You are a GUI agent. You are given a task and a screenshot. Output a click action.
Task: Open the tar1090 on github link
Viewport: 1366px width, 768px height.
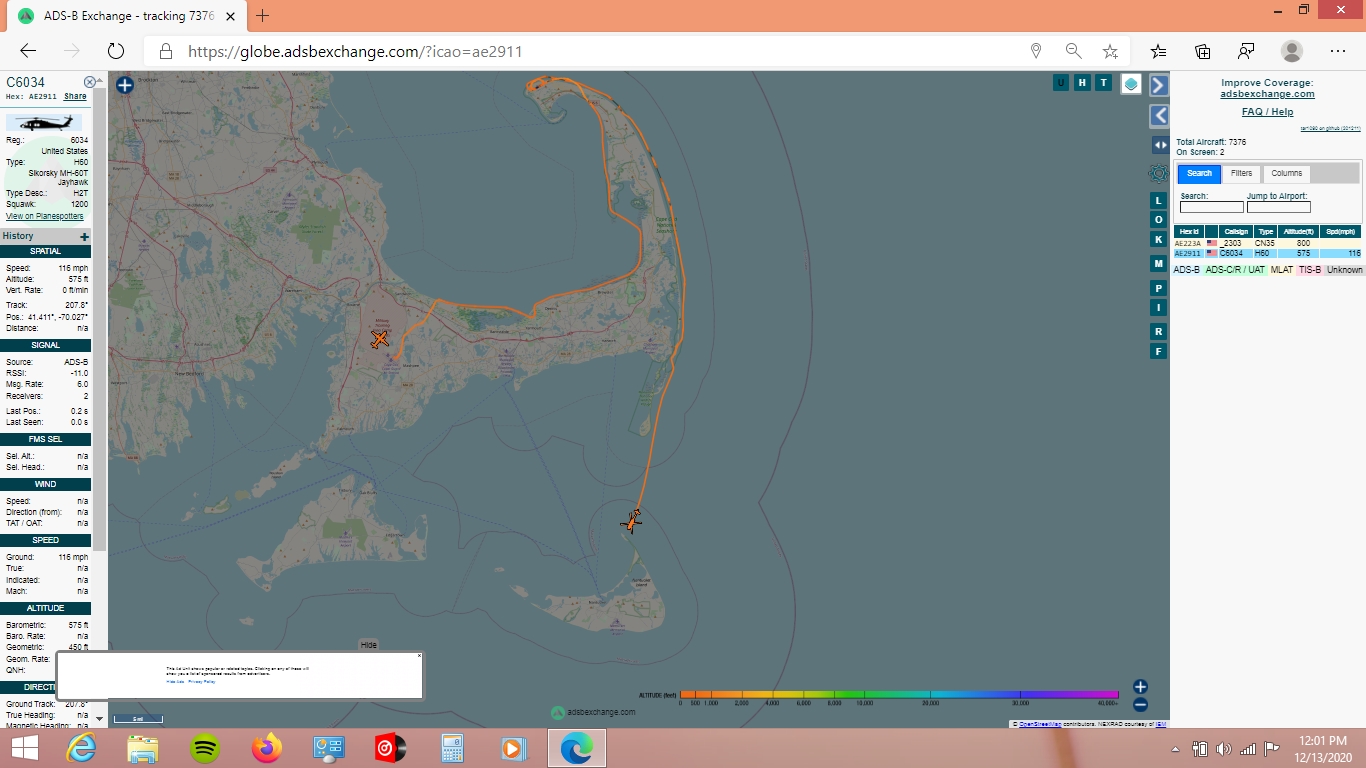pos(1330,128)
